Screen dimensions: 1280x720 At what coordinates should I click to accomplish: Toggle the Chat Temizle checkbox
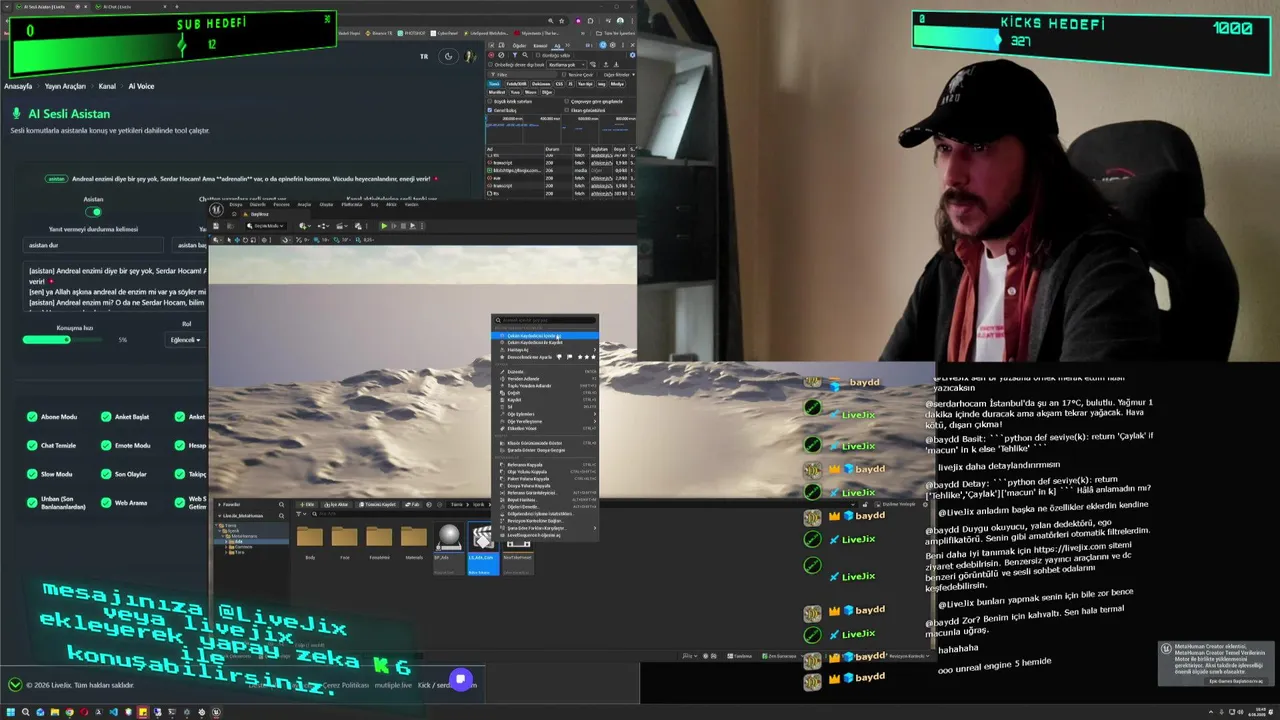33,445
